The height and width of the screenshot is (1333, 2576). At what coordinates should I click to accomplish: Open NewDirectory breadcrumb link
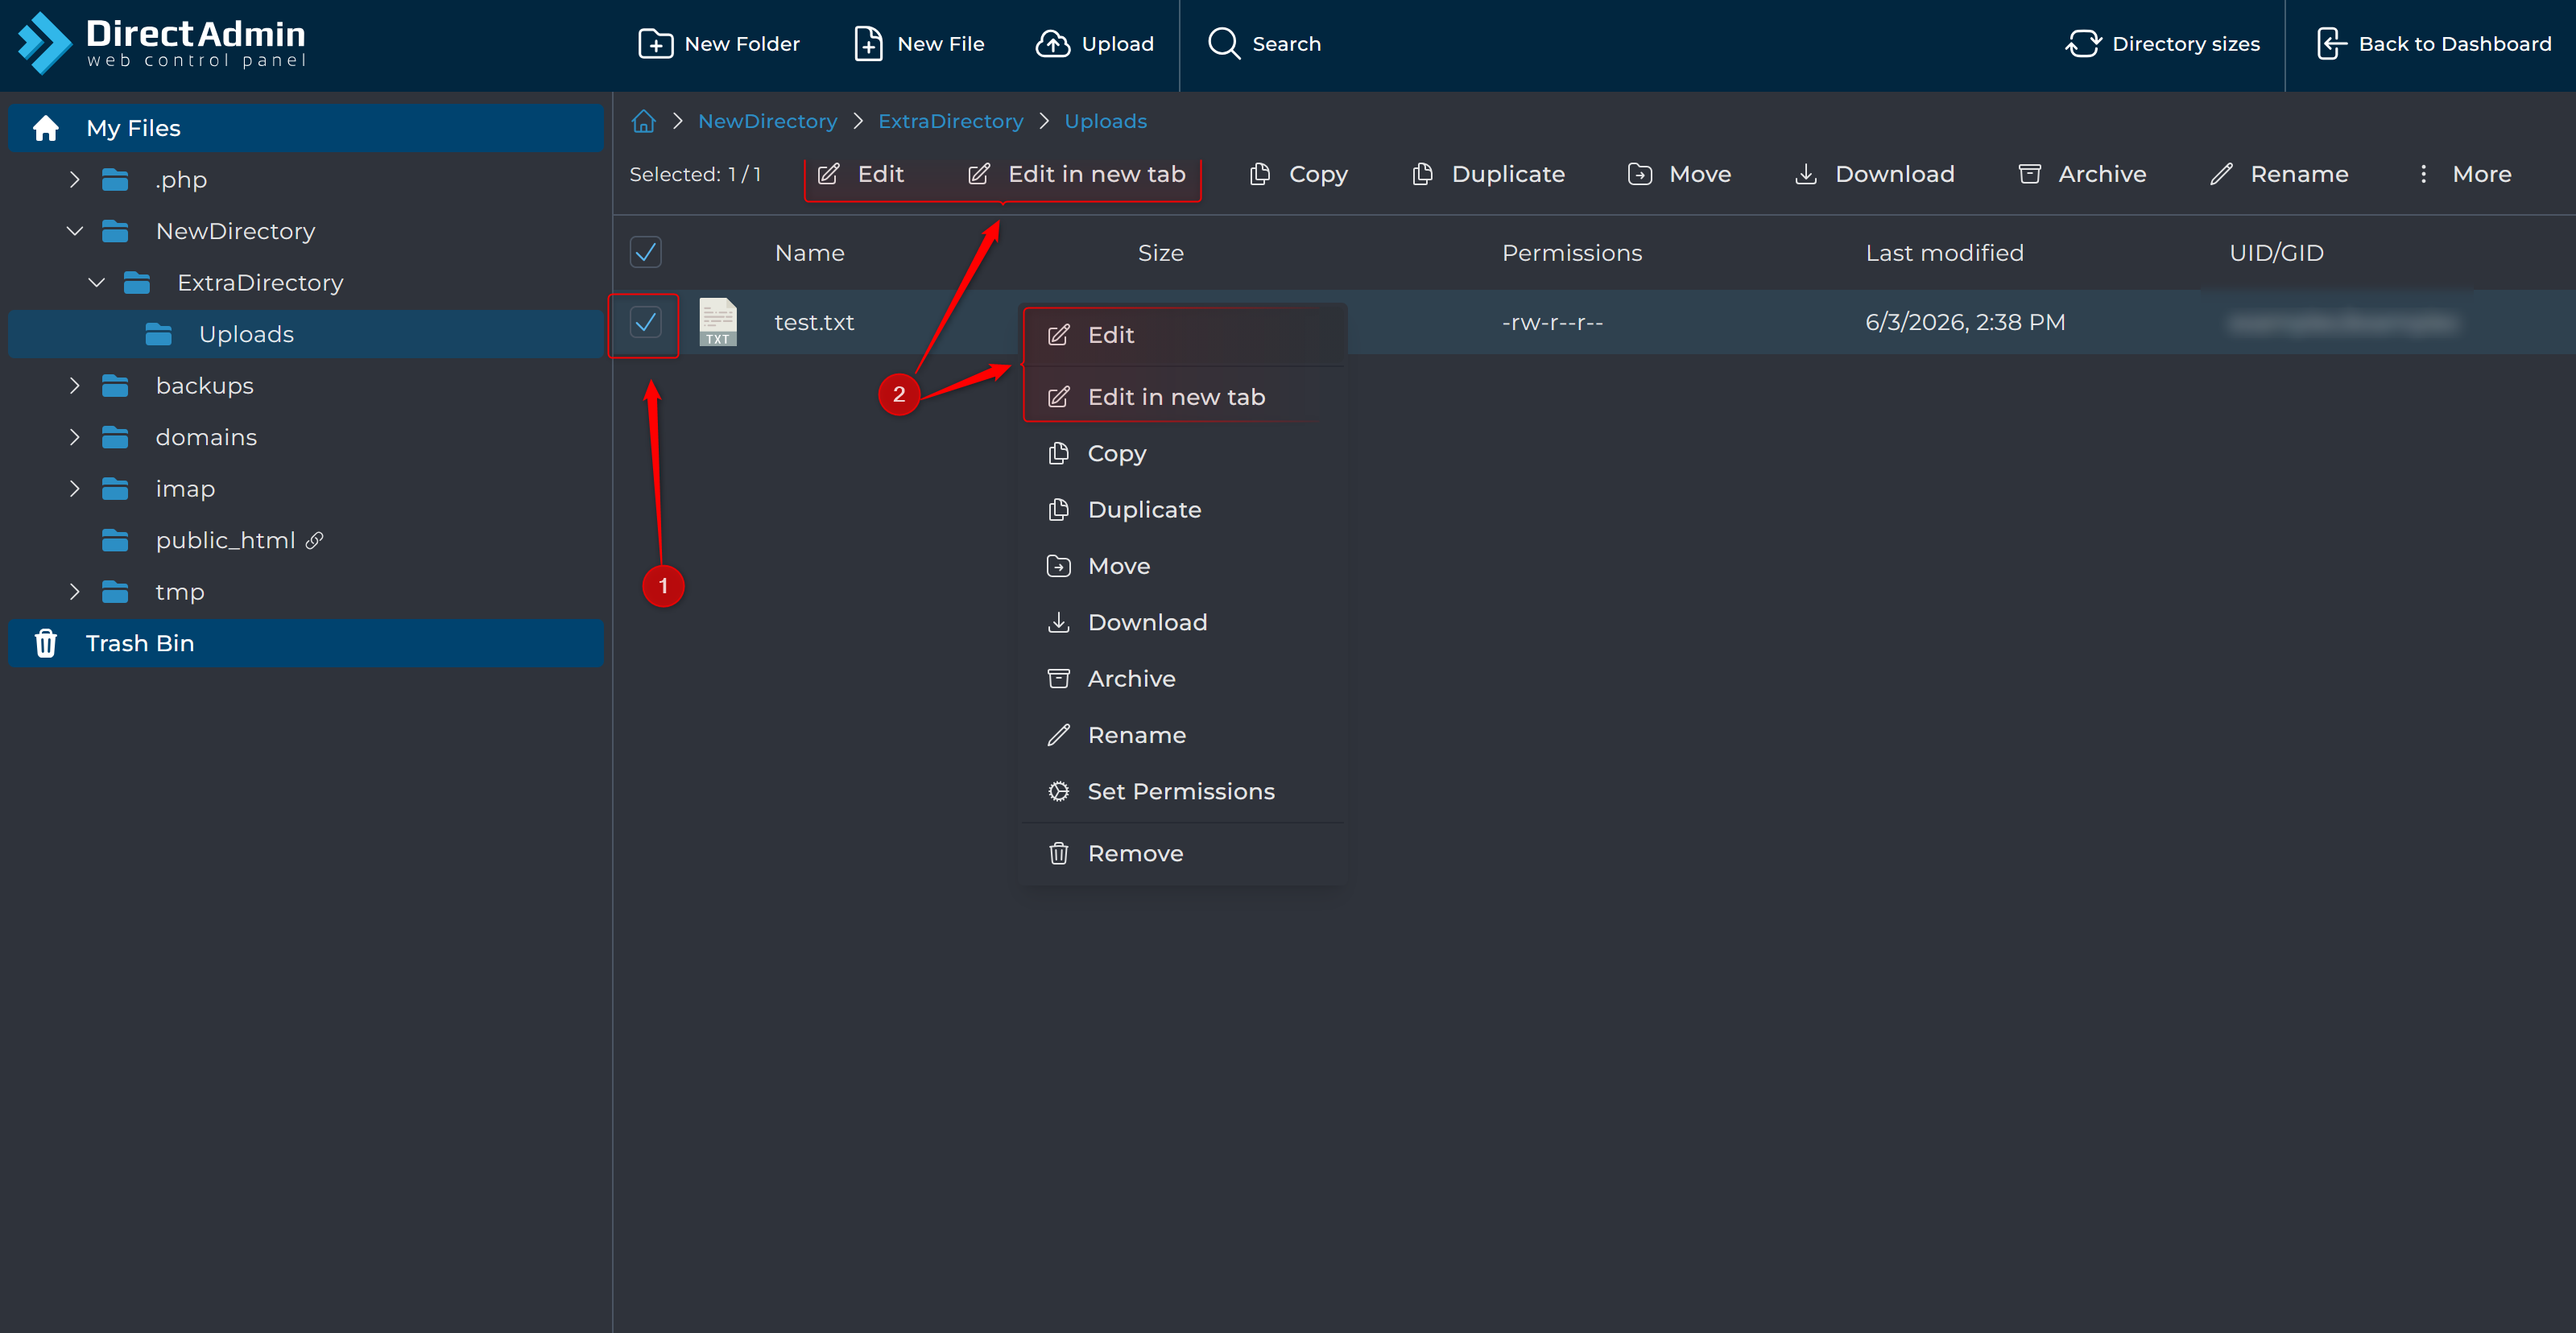tap(767, 121)
